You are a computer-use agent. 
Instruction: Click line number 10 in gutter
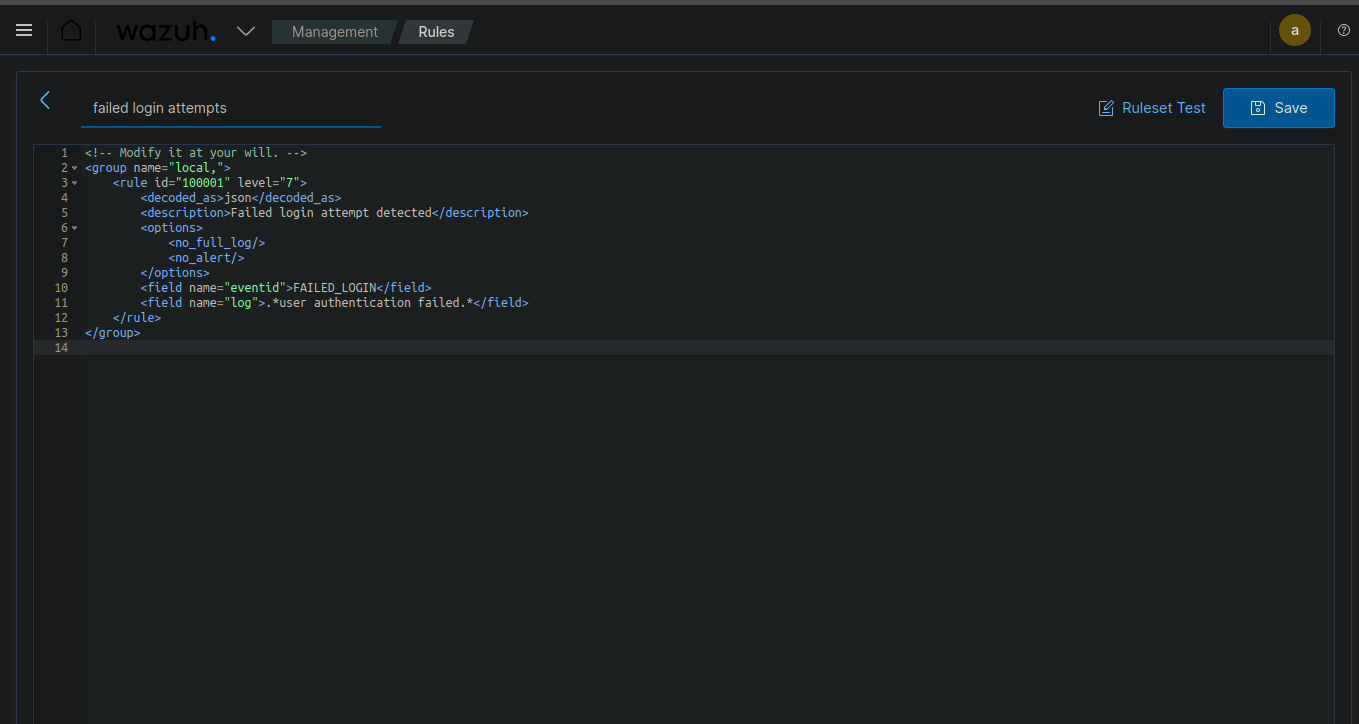61,288
